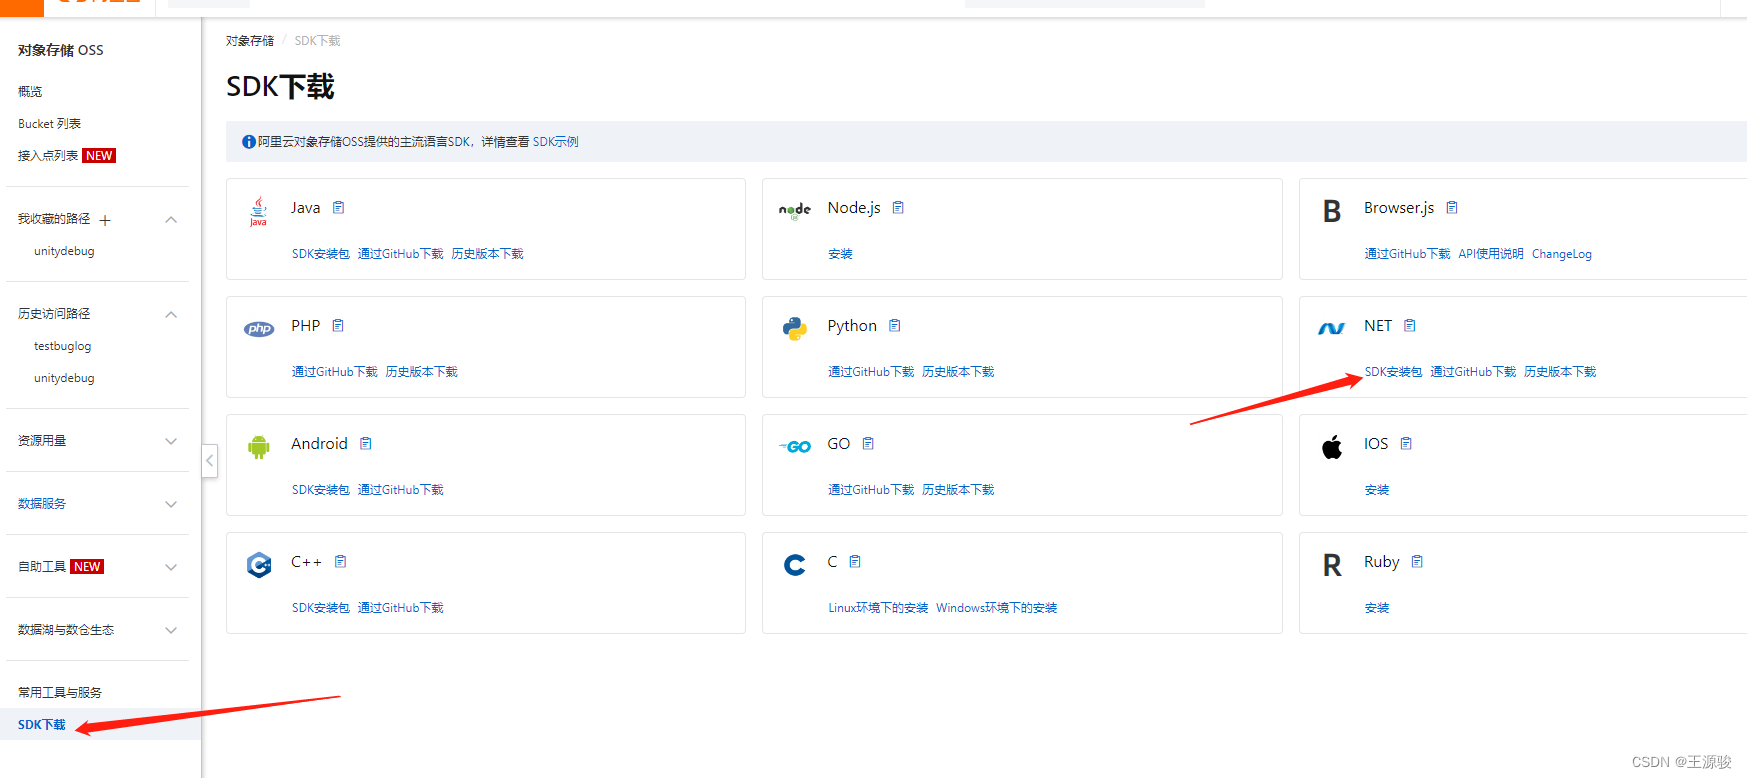Click the Java logo icon
The height and width of the screenshot is (778, 1747).
point(259,211)
